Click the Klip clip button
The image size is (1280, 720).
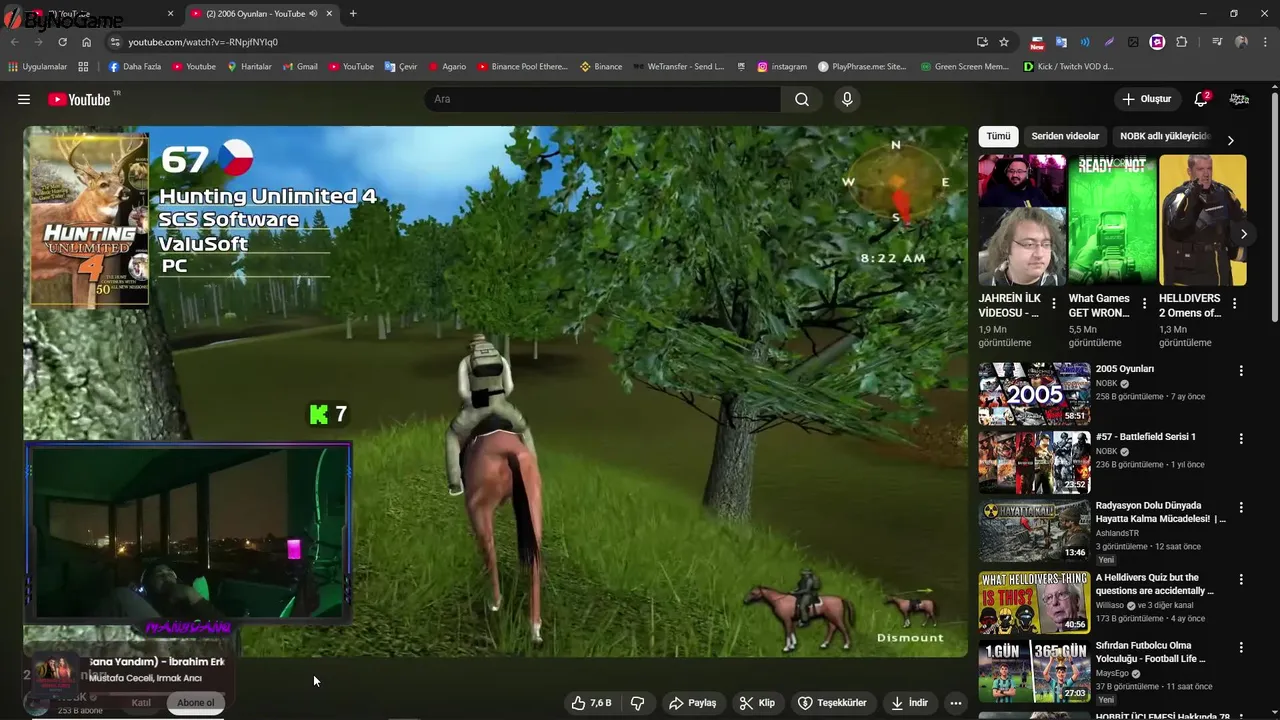pos(757,703)
